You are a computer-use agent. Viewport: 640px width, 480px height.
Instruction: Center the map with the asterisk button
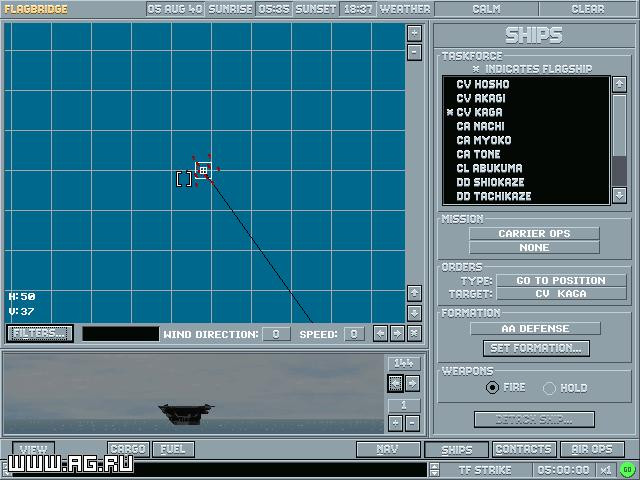point(414,333)
